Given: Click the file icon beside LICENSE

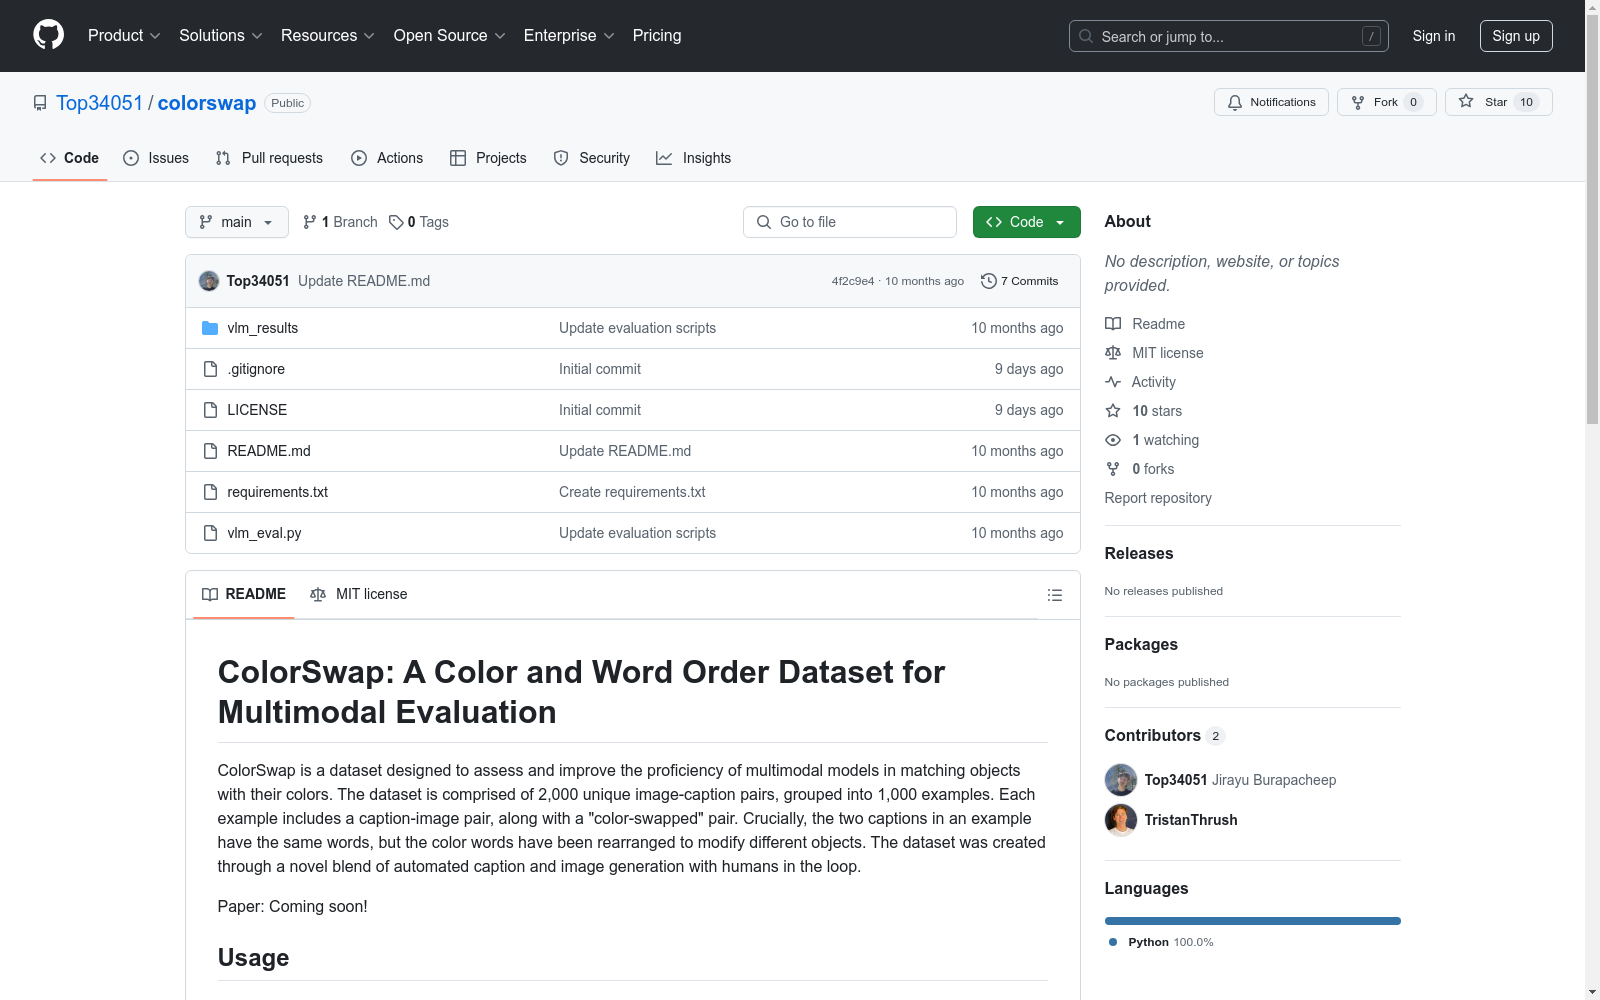Looking at the screenshot, I should click(210, 410).
